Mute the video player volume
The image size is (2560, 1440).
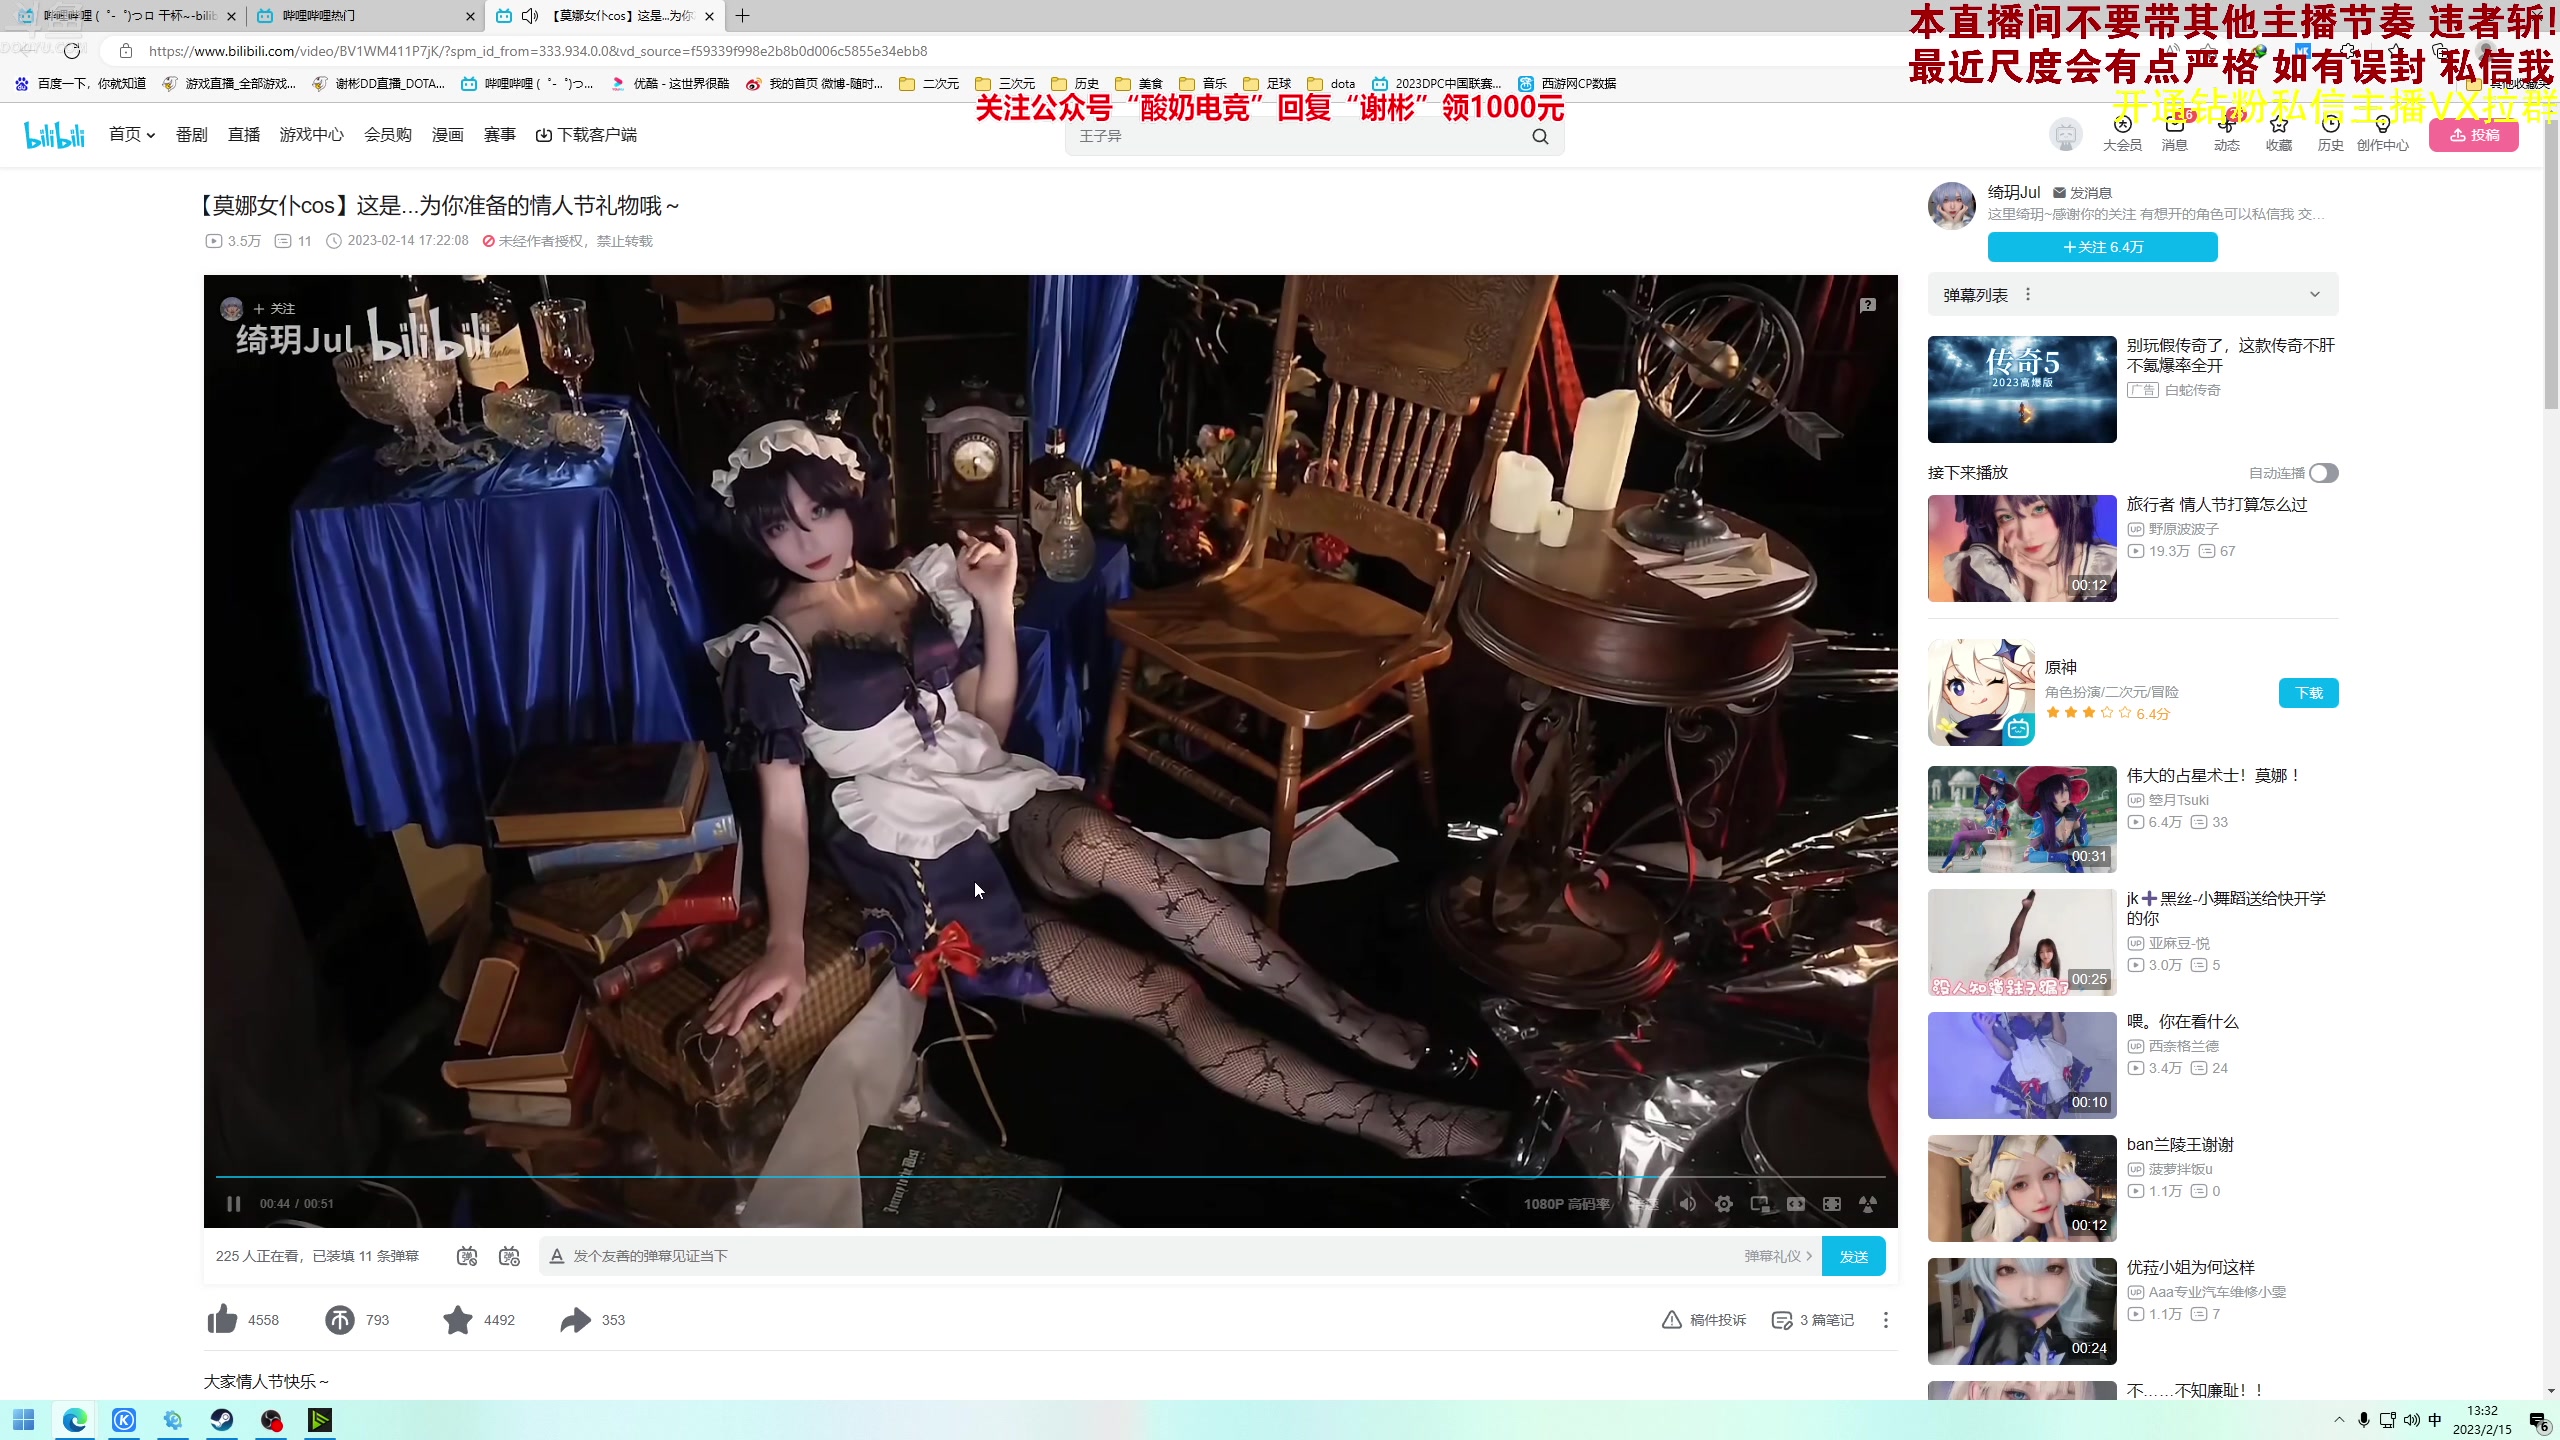(x=1688, y=1204)
